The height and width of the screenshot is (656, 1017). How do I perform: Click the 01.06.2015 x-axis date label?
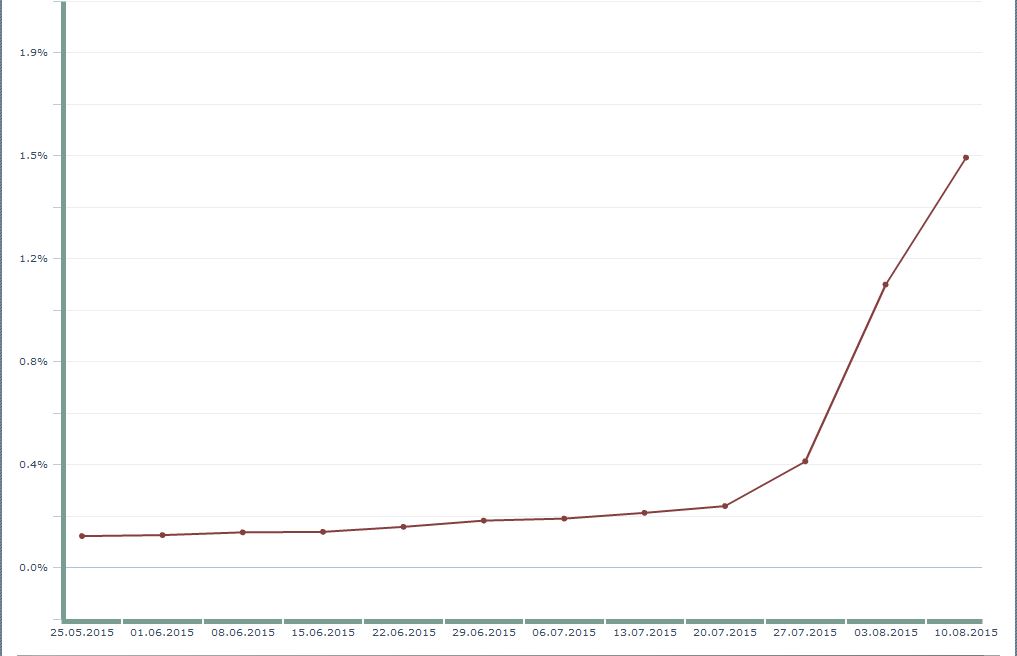162,632
